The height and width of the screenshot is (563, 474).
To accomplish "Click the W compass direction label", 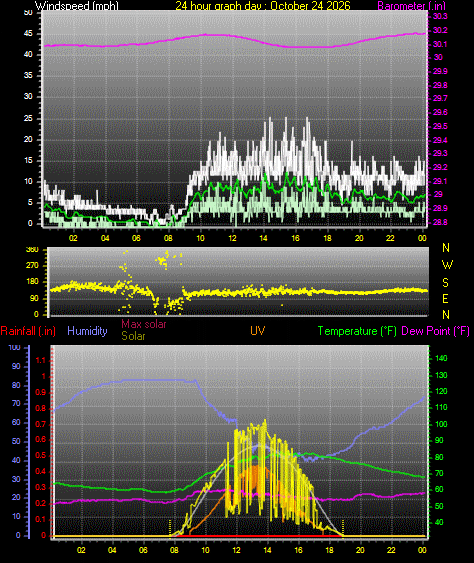I will point(447,265).
